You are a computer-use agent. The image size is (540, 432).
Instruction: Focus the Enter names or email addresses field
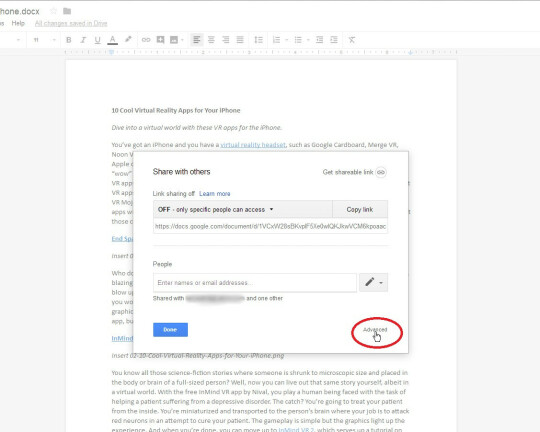(x=255, y=283)
